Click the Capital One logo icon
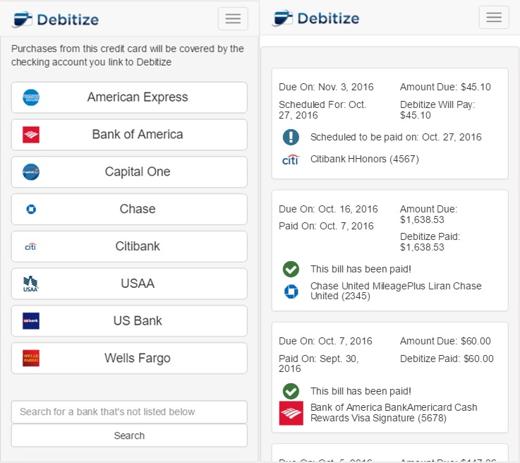 (x=31, y=172)
